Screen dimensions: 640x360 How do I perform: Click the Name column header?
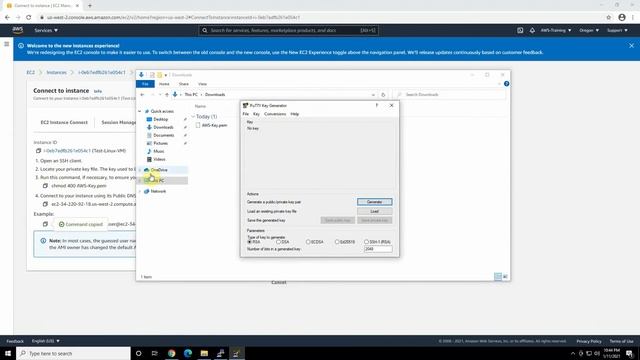pos(200,106)
